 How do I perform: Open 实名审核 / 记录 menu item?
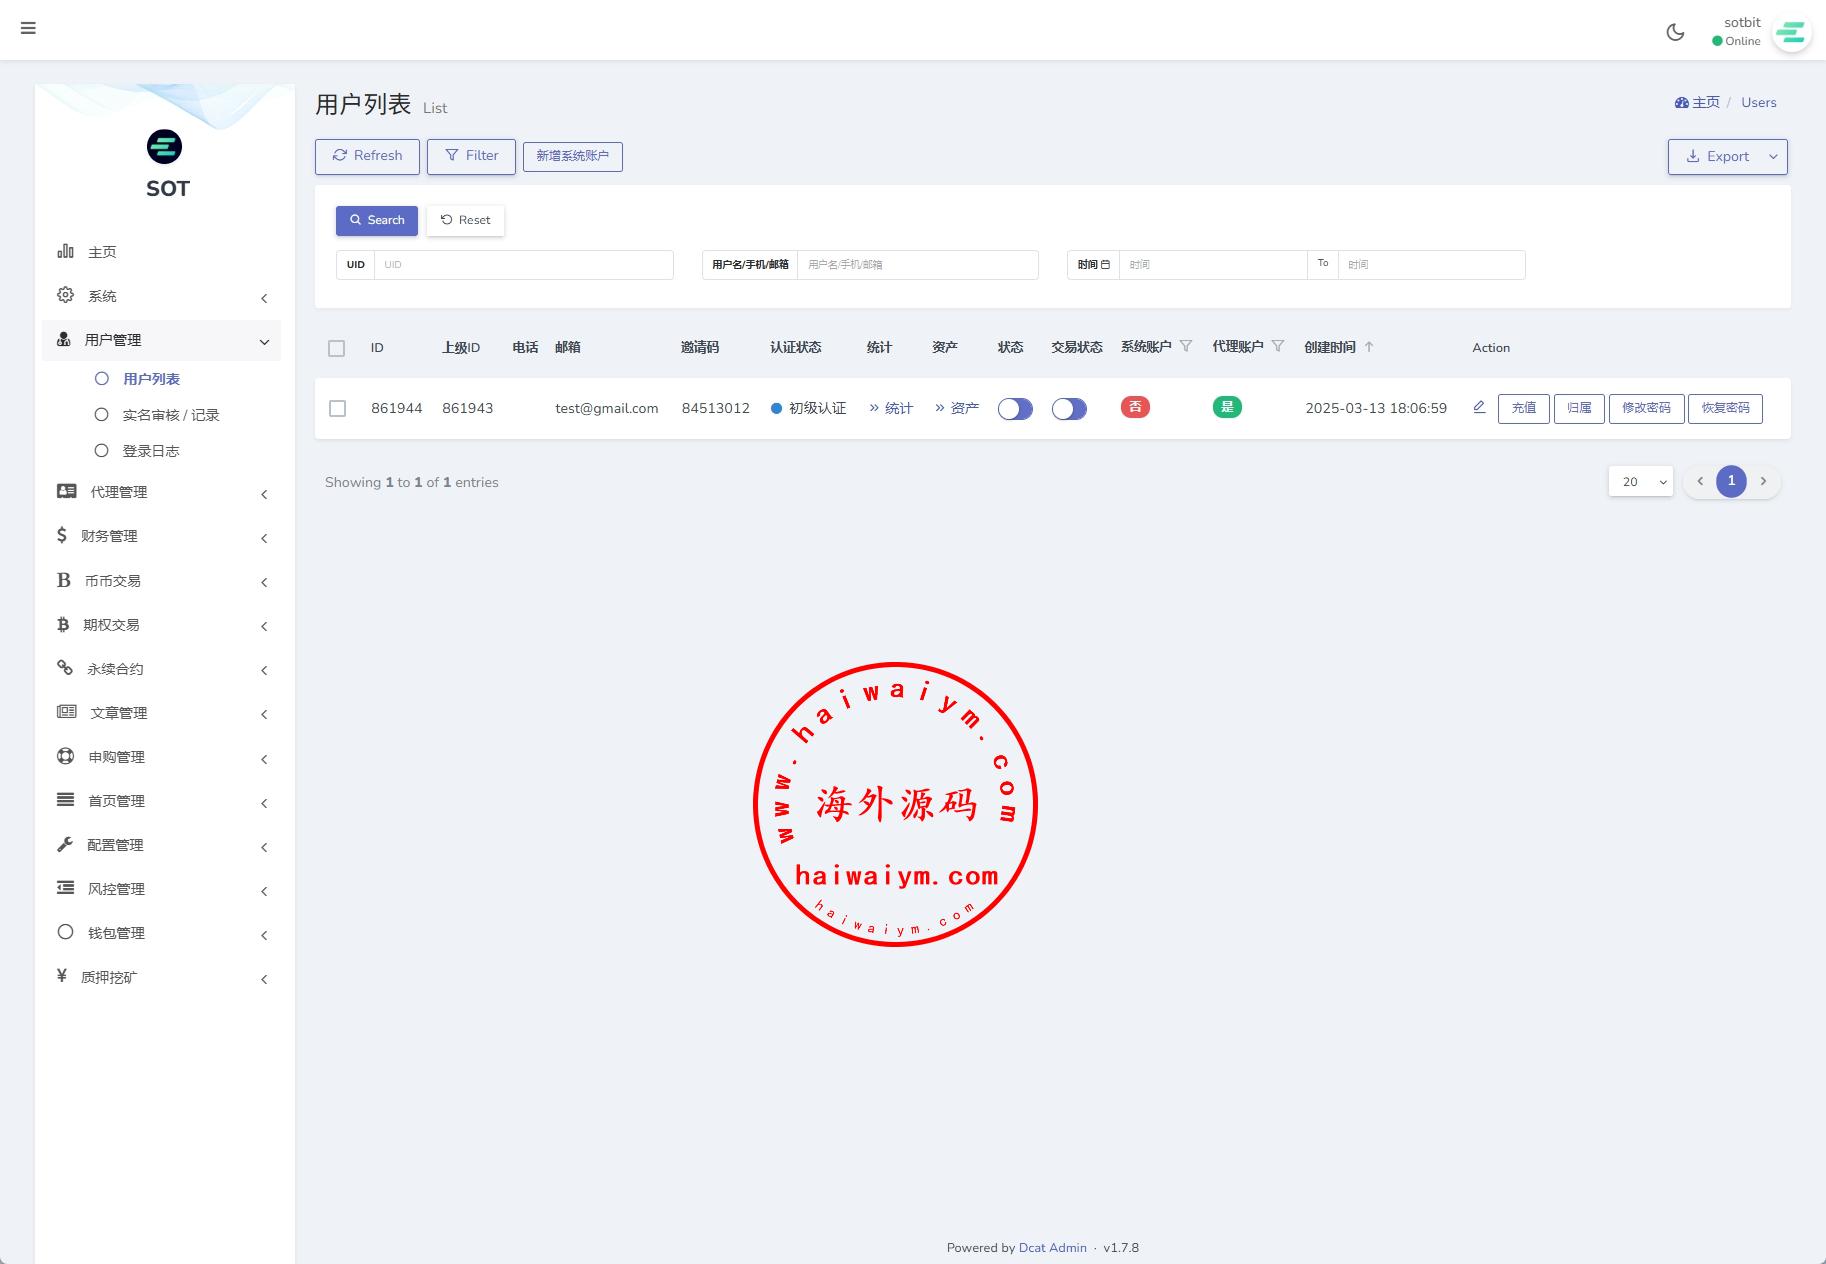(170, 415)
